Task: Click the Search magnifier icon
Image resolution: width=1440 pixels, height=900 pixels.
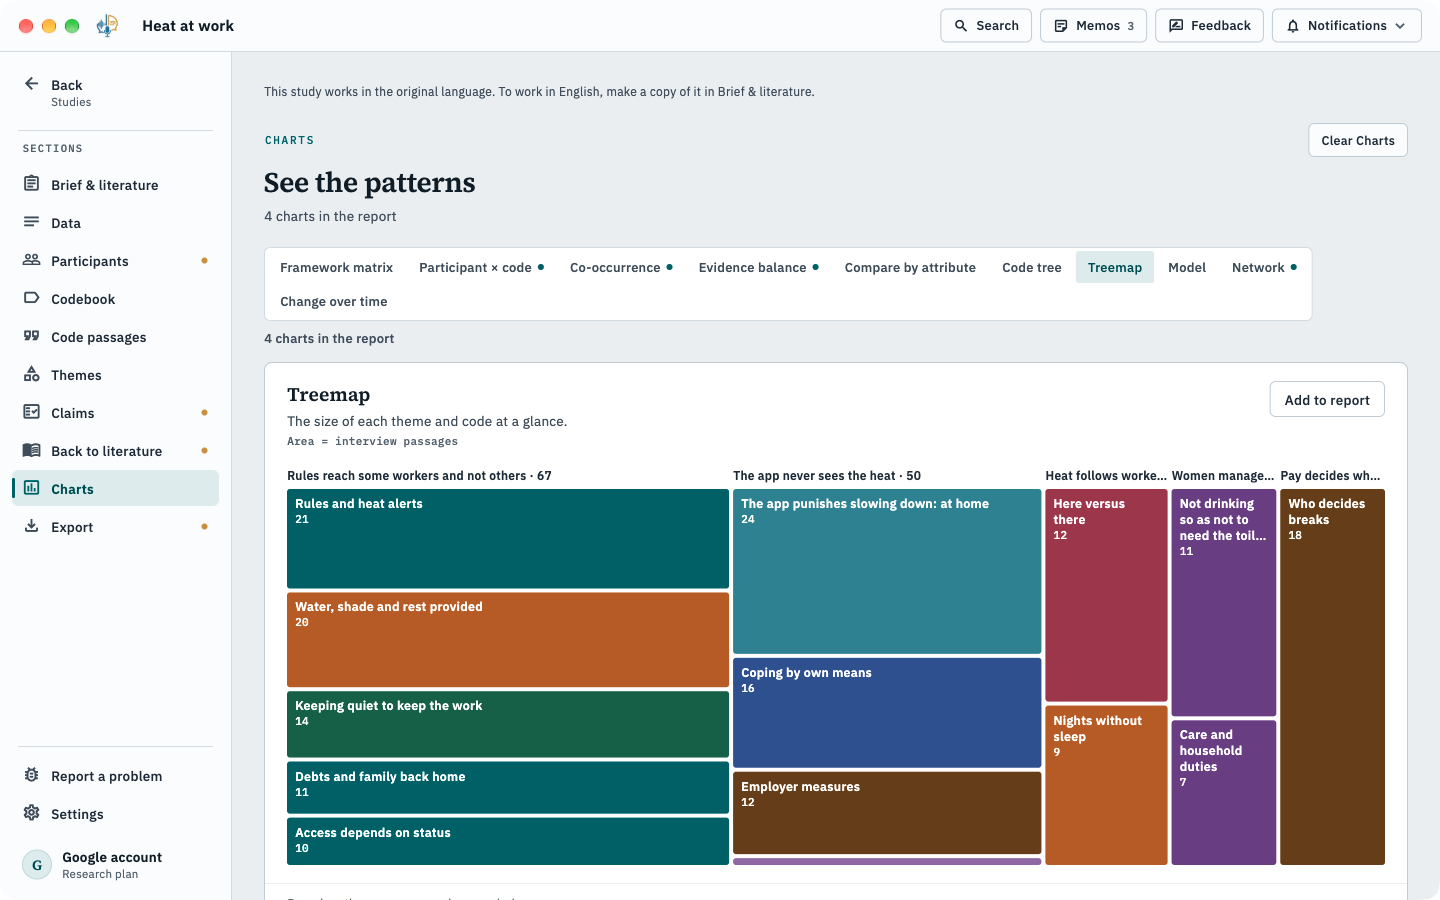Action: [x=961, y=26]
